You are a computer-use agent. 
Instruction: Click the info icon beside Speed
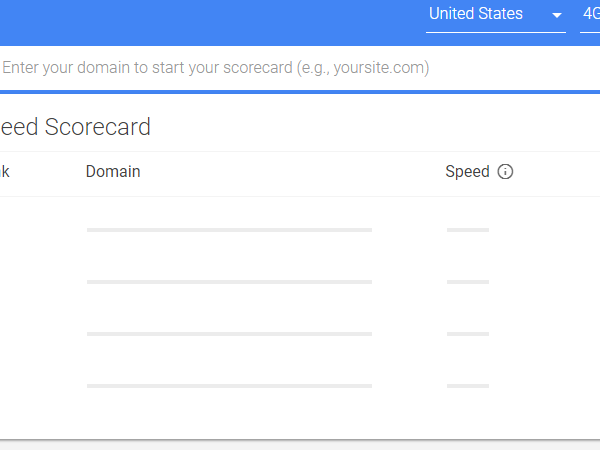505,172
